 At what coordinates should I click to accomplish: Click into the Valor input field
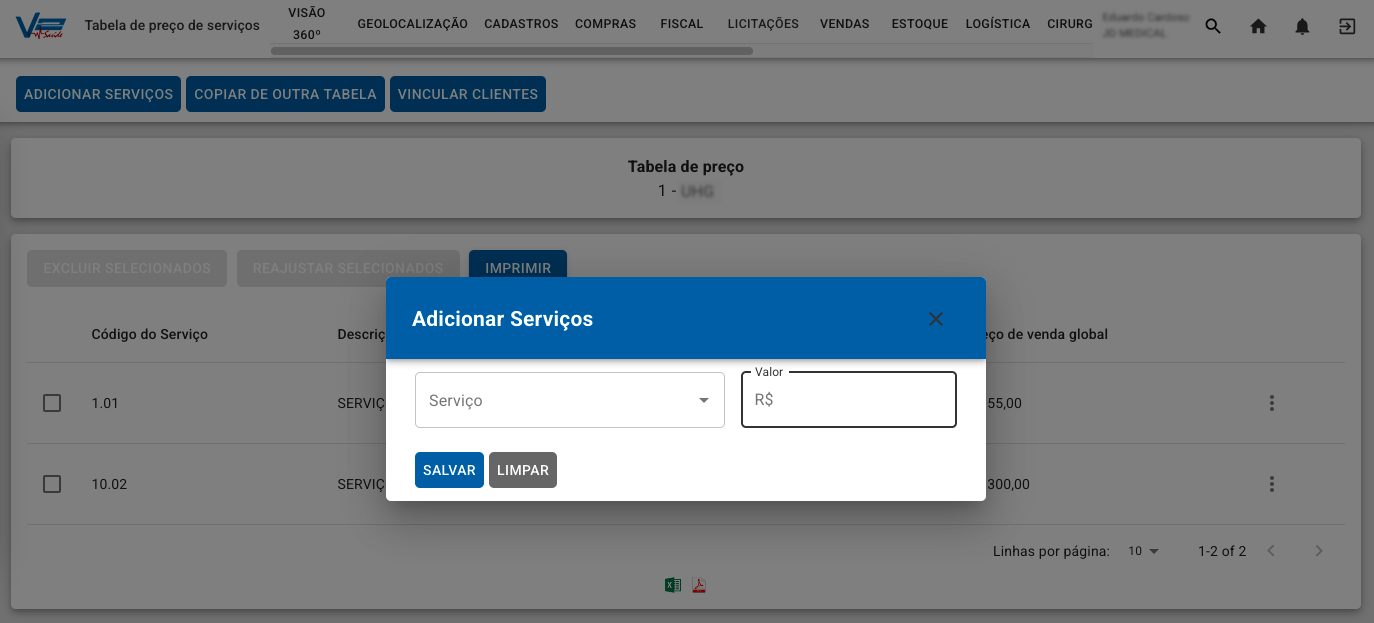pyautogui.click(x=849, y=400)
